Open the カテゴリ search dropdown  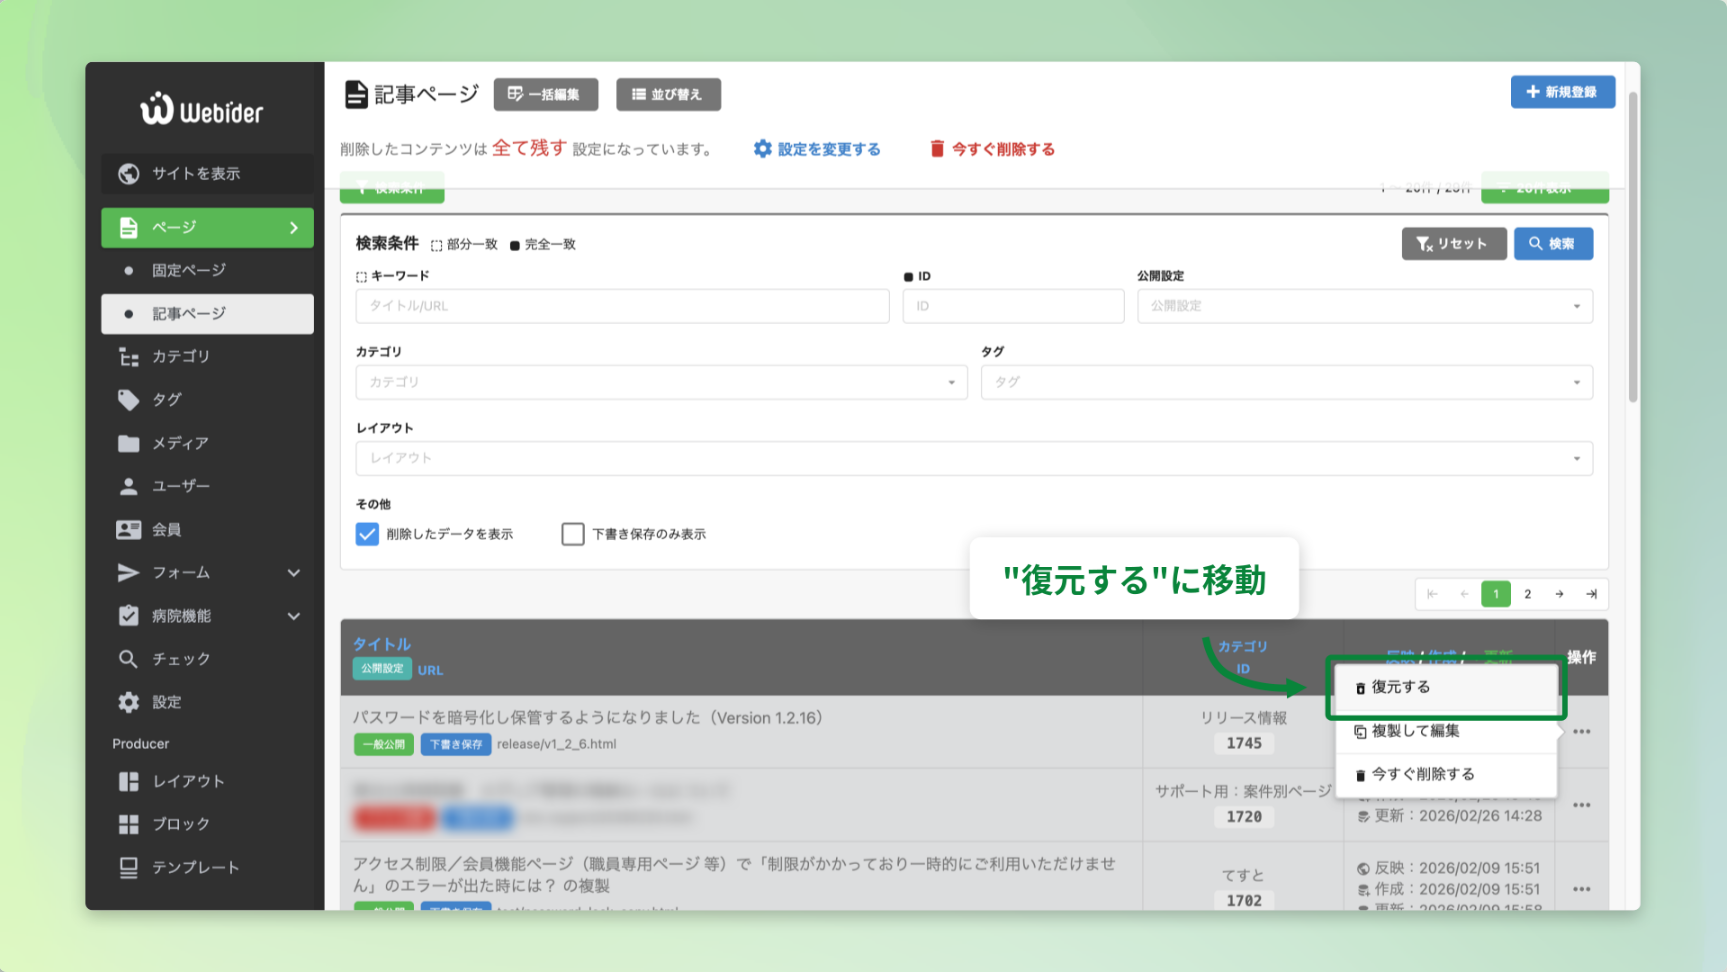[661, 382]
